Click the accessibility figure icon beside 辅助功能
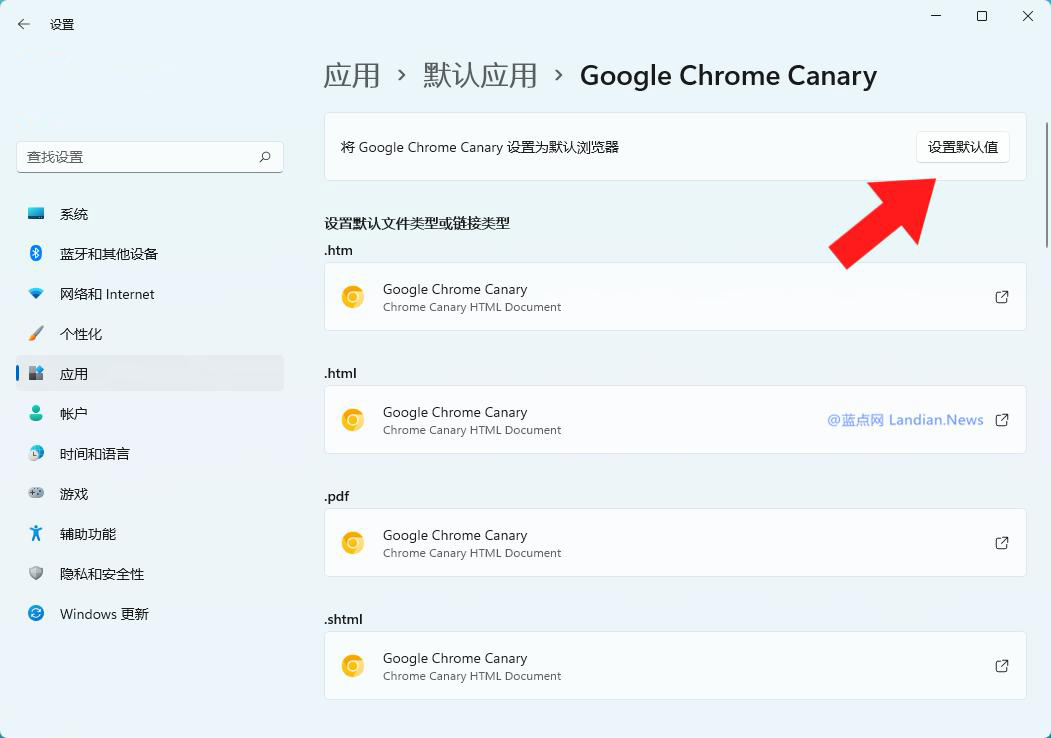 (36, 534)
